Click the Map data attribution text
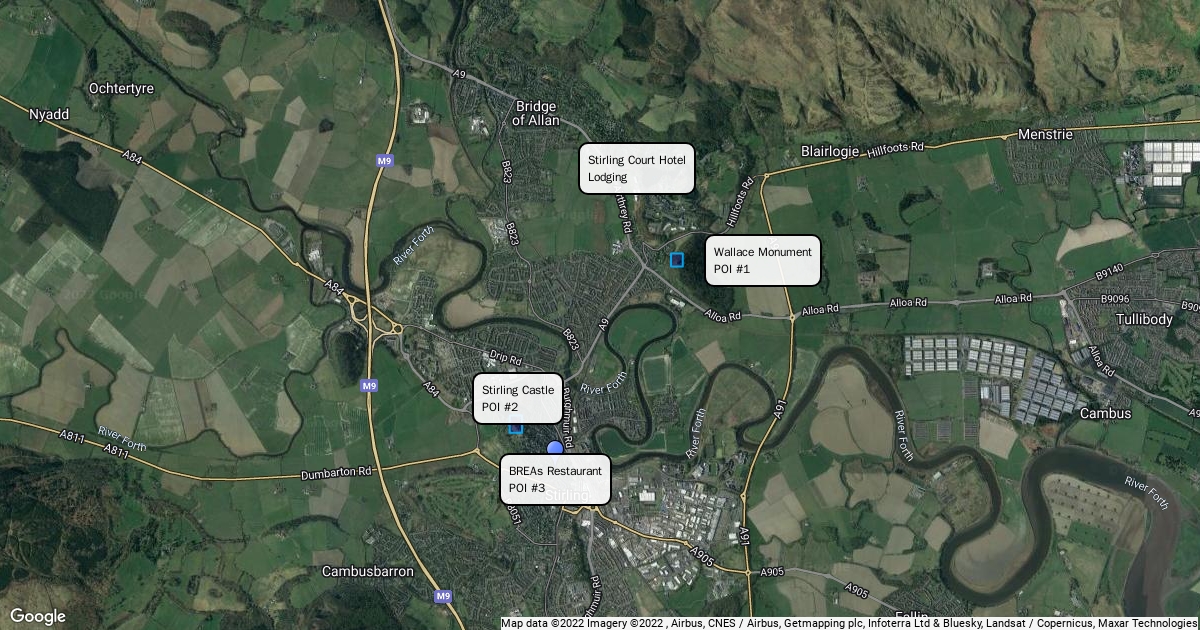This screenshot has width=1200, height=630. pyautogui.click(x=849, y=623)
